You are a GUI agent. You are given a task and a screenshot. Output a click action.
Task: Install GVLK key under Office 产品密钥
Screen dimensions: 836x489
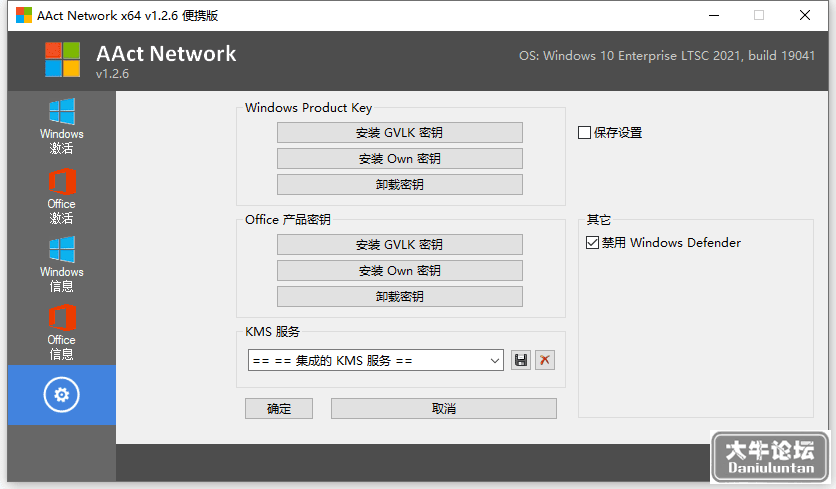400,245
